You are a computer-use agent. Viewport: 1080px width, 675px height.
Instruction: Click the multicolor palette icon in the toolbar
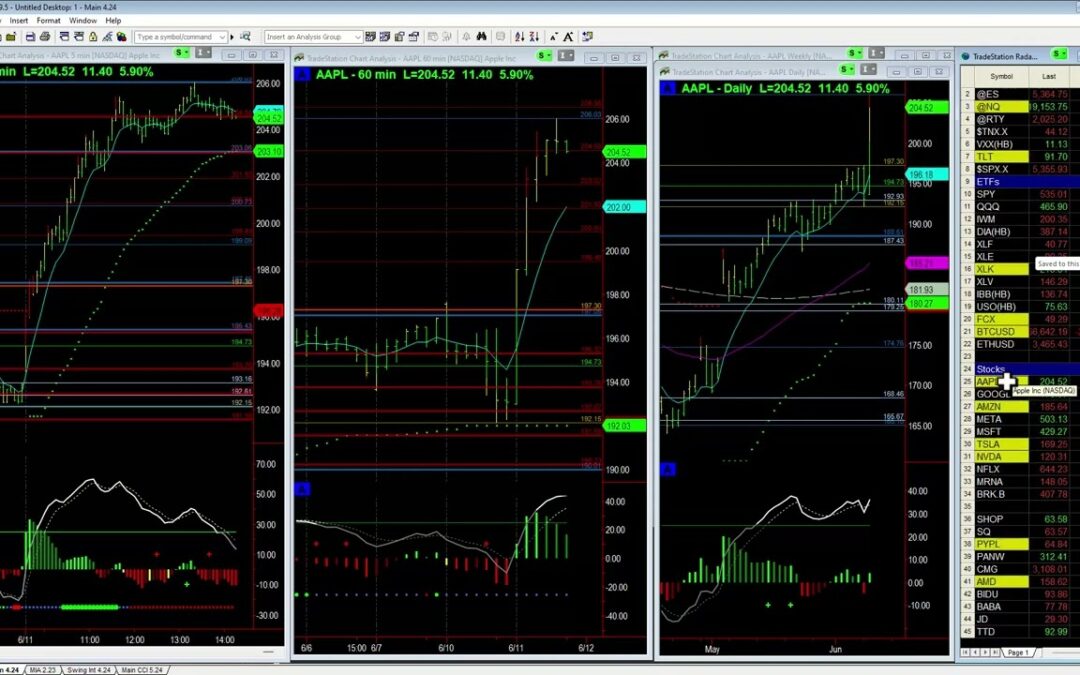[x=122, y=37]
